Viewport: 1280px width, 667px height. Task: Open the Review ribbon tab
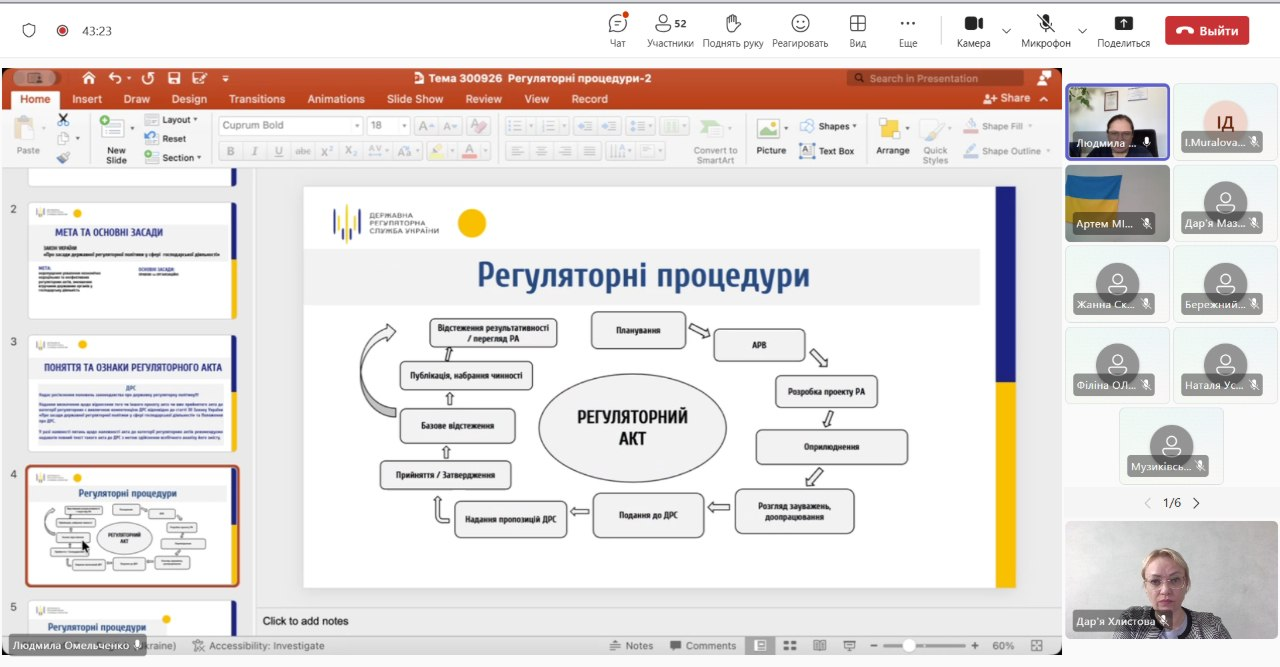pyautogui.click(x=484, y=99)
